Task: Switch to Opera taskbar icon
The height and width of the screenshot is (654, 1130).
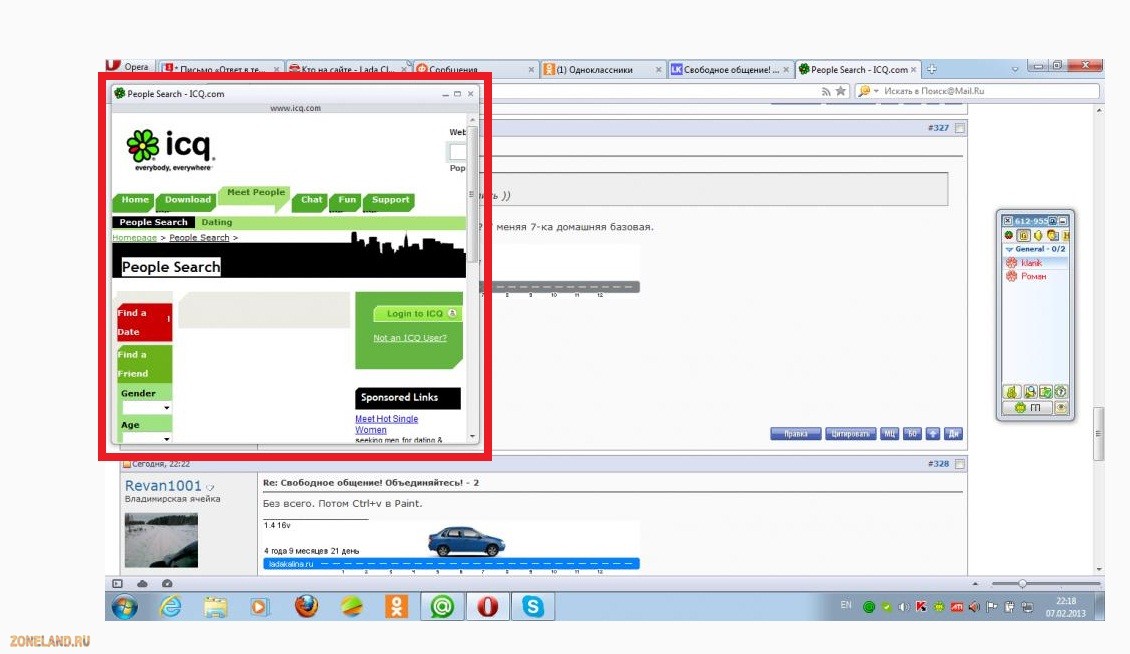Action: click(487, 606)
